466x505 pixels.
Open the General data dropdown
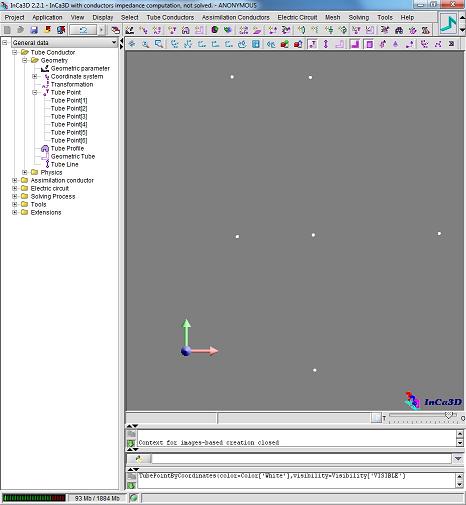click(64, 43)
